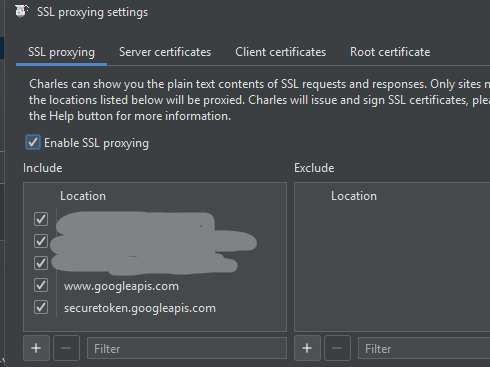Open the Root certificate tab
The image size is (490, 367).
click(x=390, y=52)
